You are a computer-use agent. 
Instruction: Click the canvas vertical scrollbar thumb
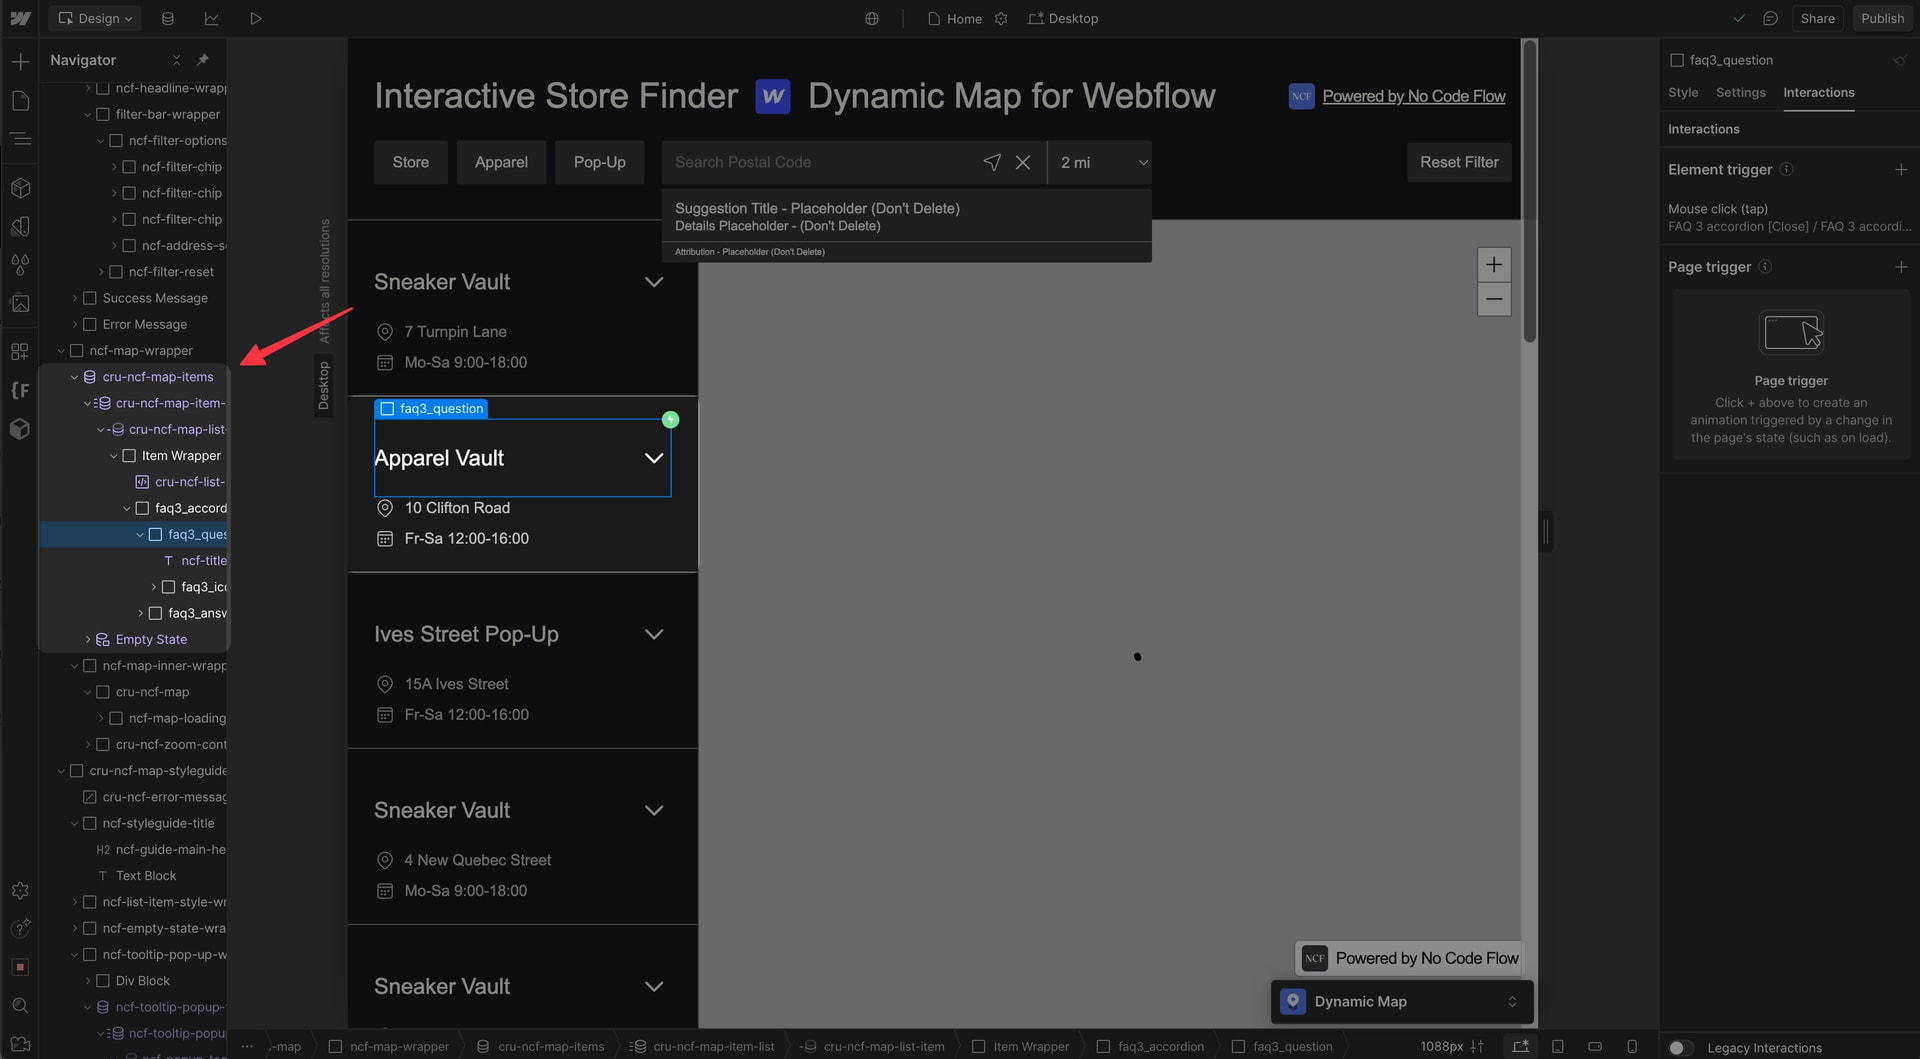click(1529, 190)
